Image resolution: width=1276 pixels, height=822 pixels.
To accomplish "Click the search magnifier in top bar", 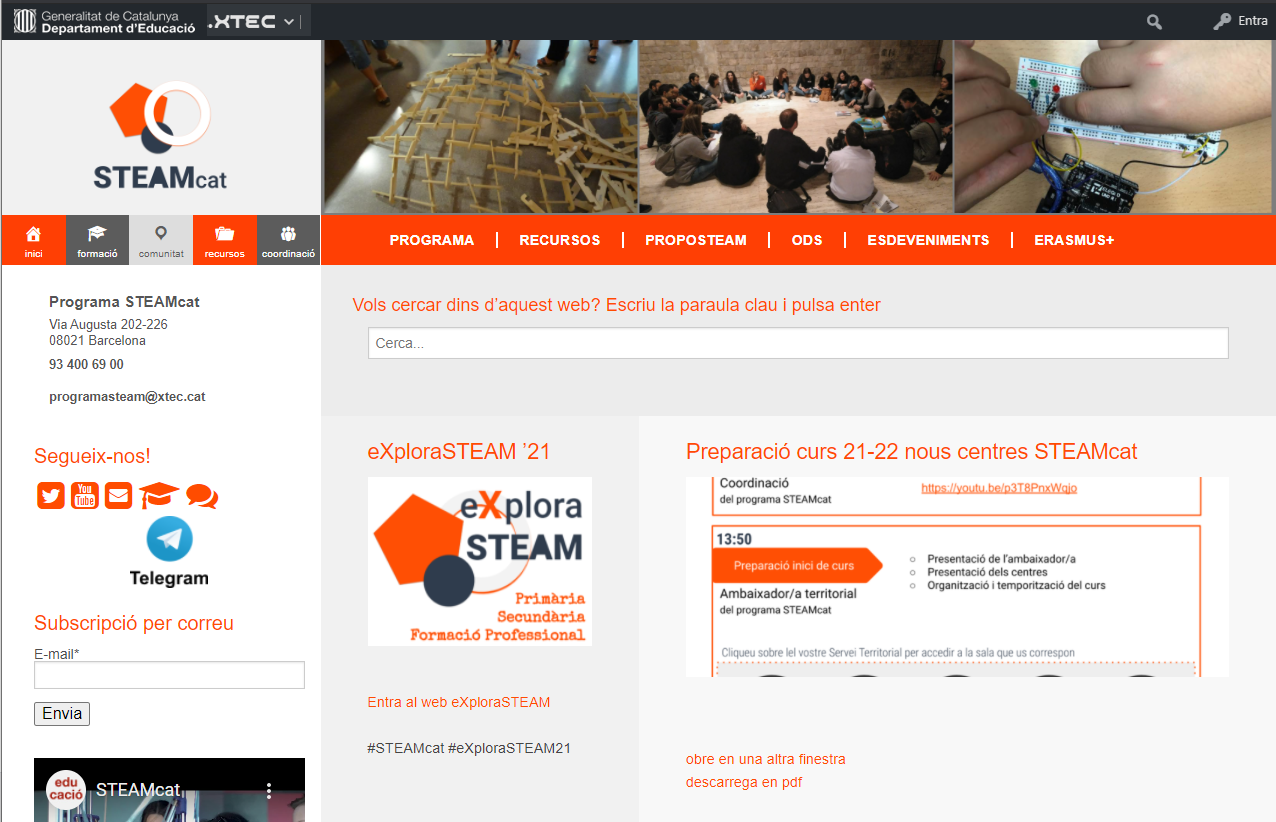I will (1154, 21).
